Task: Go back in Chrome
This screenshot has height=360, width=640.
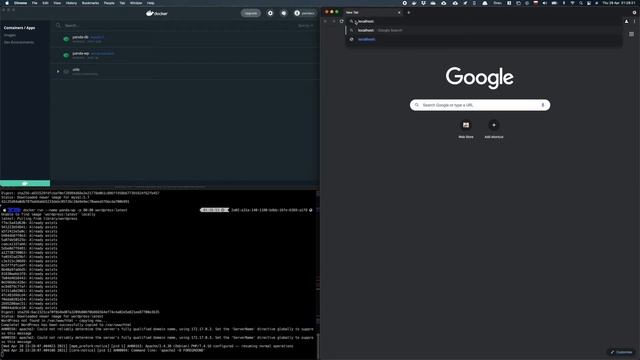Action: [x=325, y=21]
